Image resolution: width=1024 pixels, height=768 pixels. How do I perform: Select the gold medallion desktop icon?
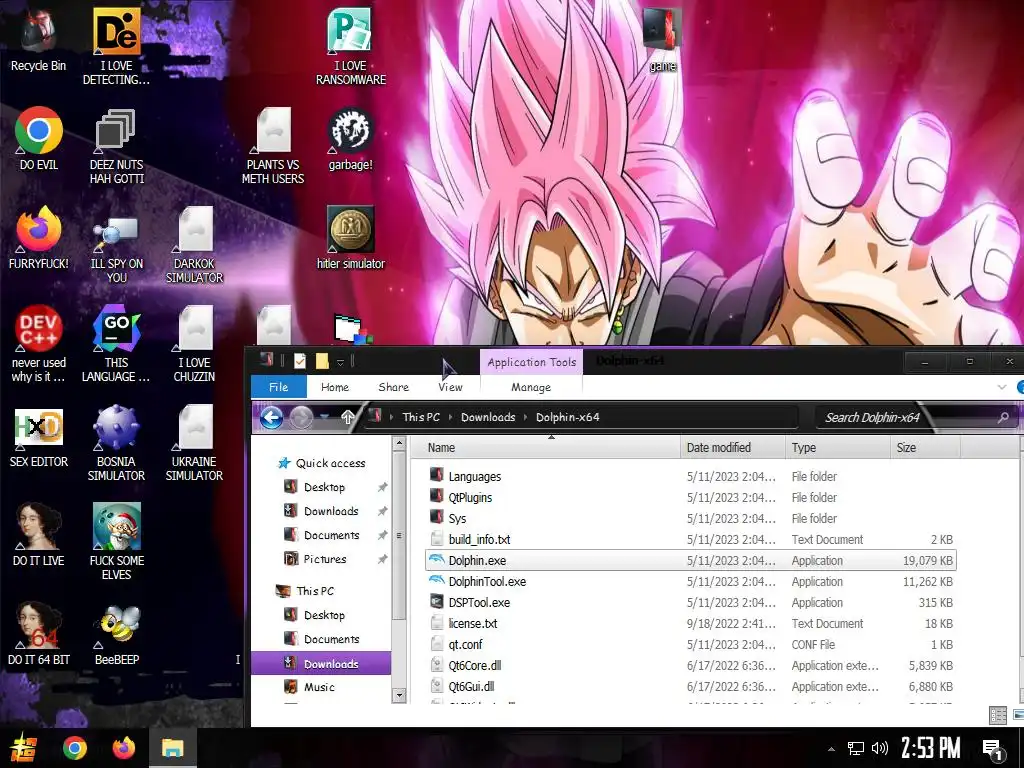(x=350, y=229)
